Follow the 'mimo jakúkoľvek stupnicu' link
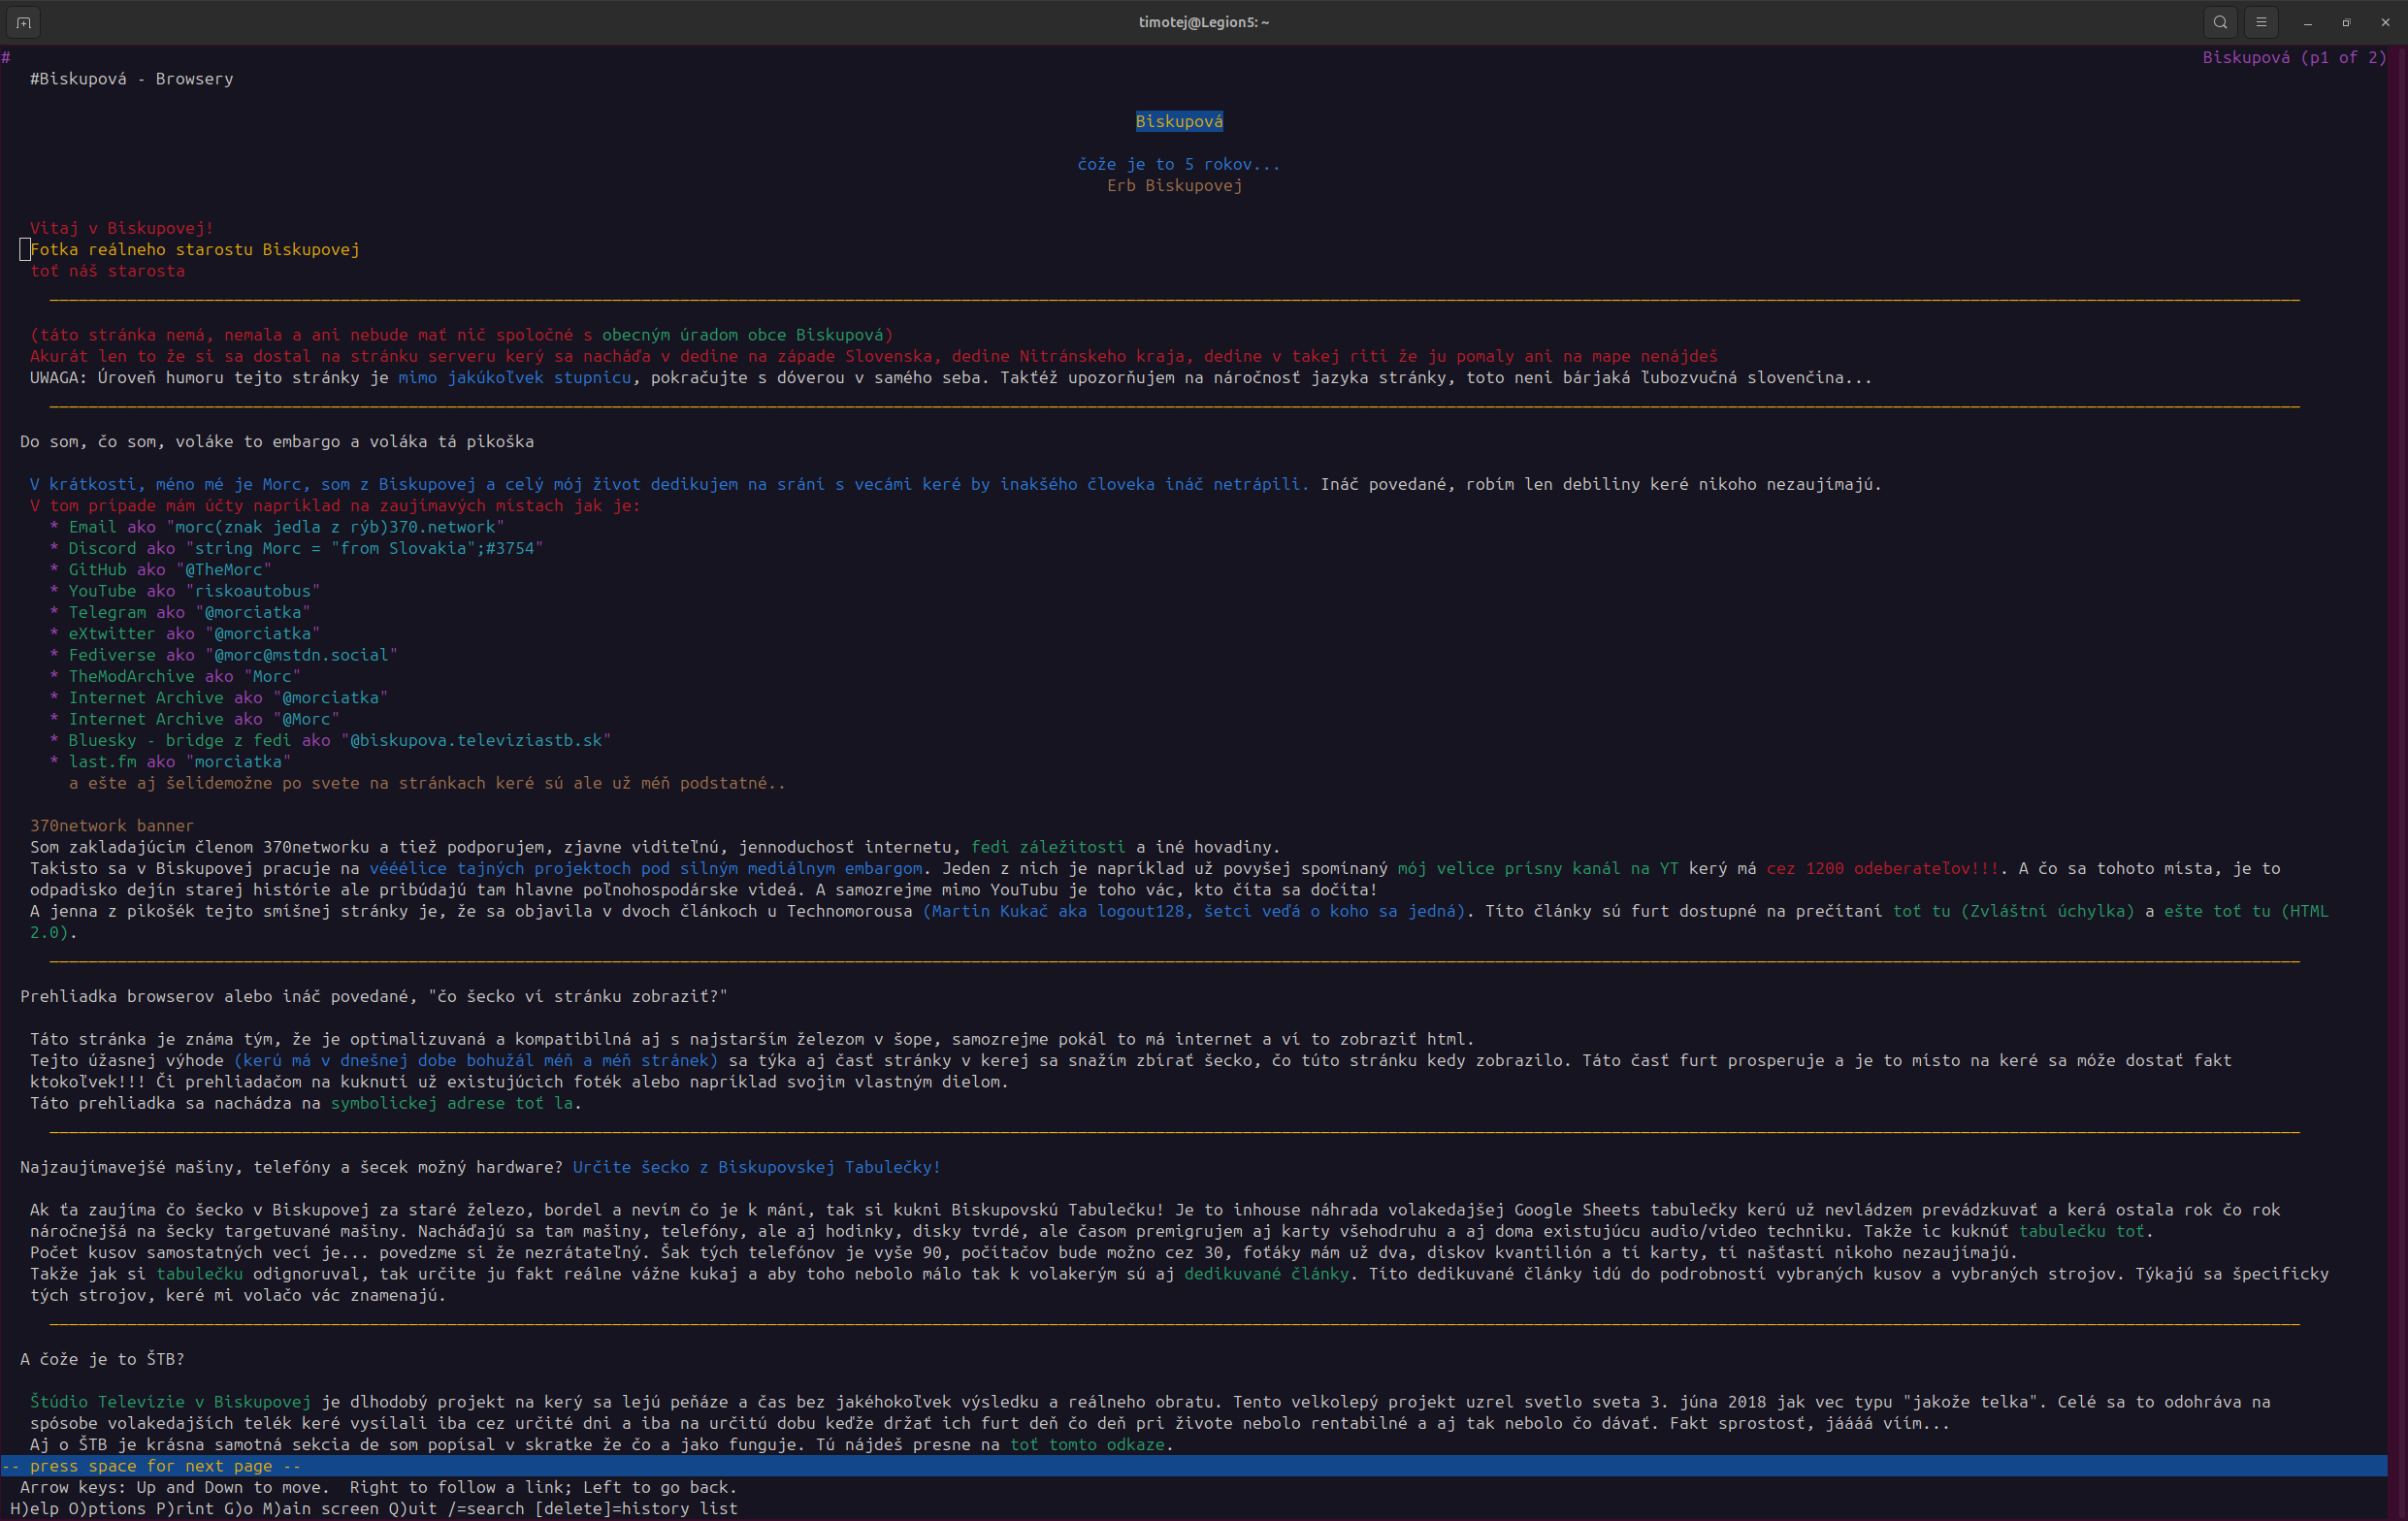 coord(514,377)
